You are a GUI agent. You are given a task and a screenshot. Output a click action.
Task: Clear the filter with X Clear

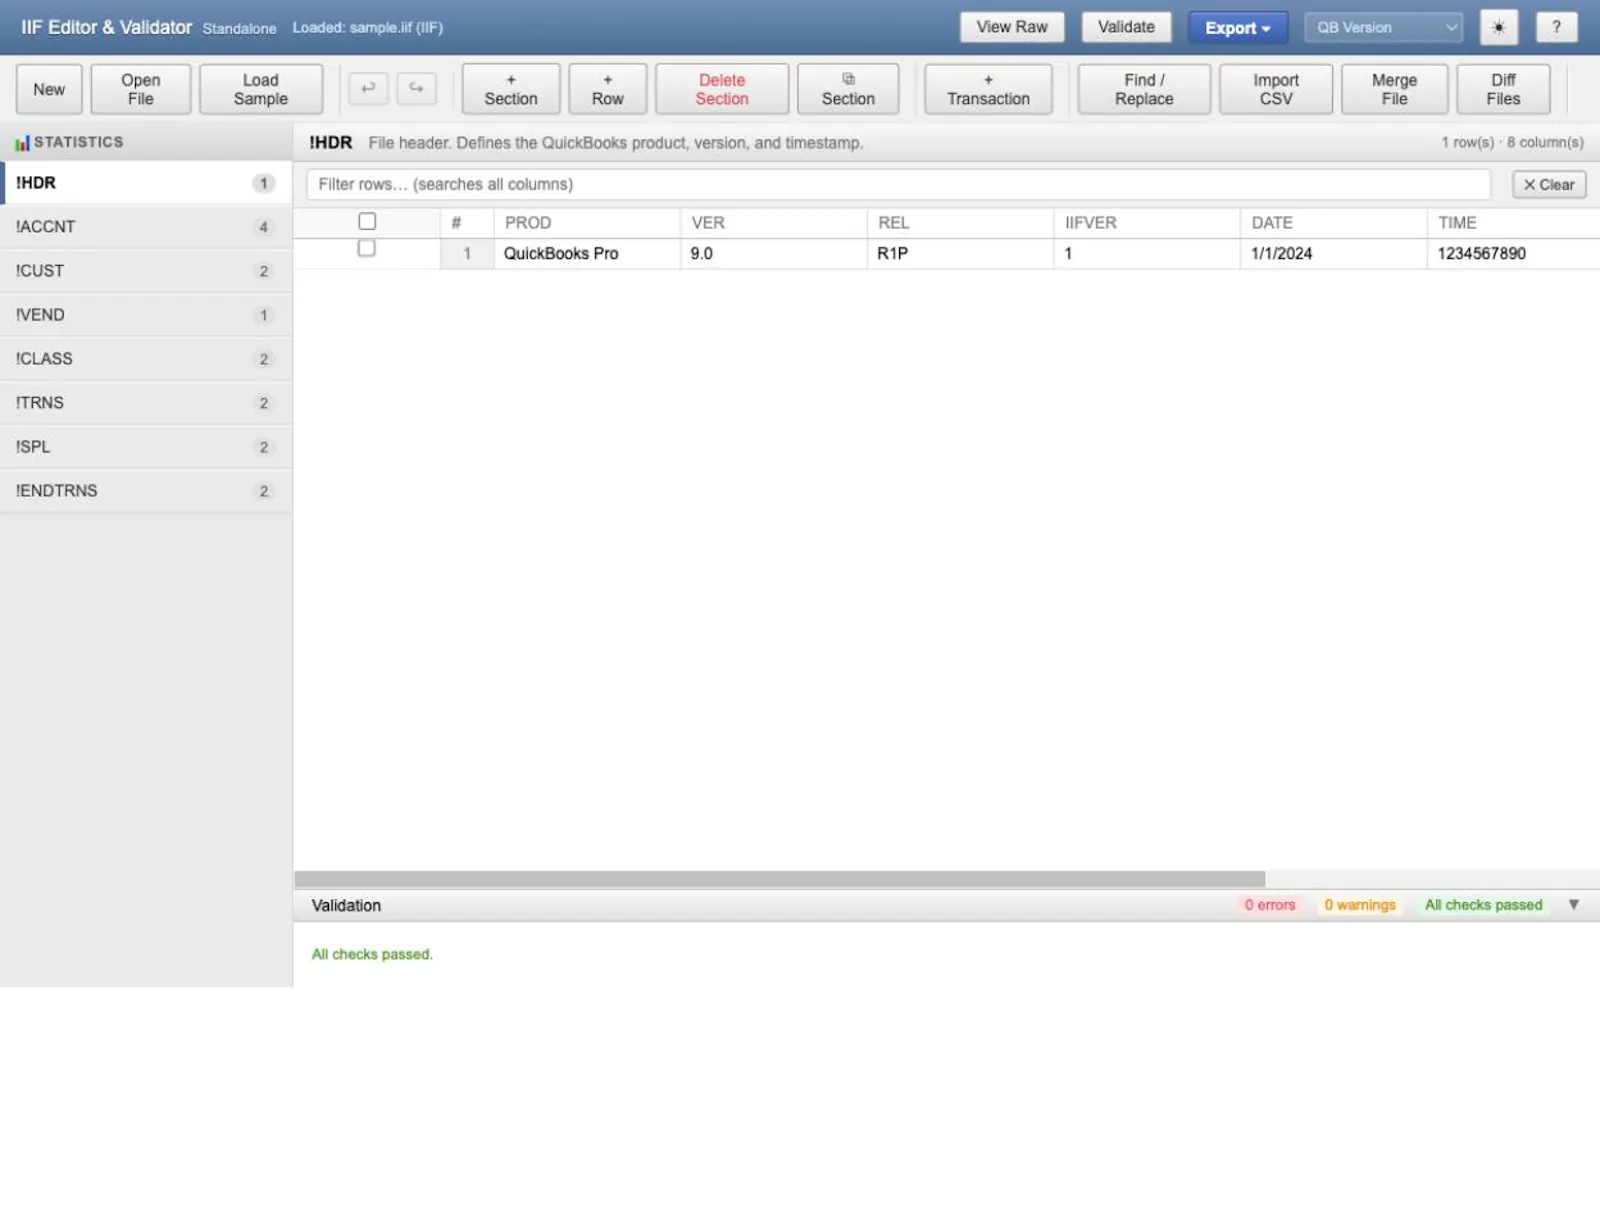(x=1549, y=184)
